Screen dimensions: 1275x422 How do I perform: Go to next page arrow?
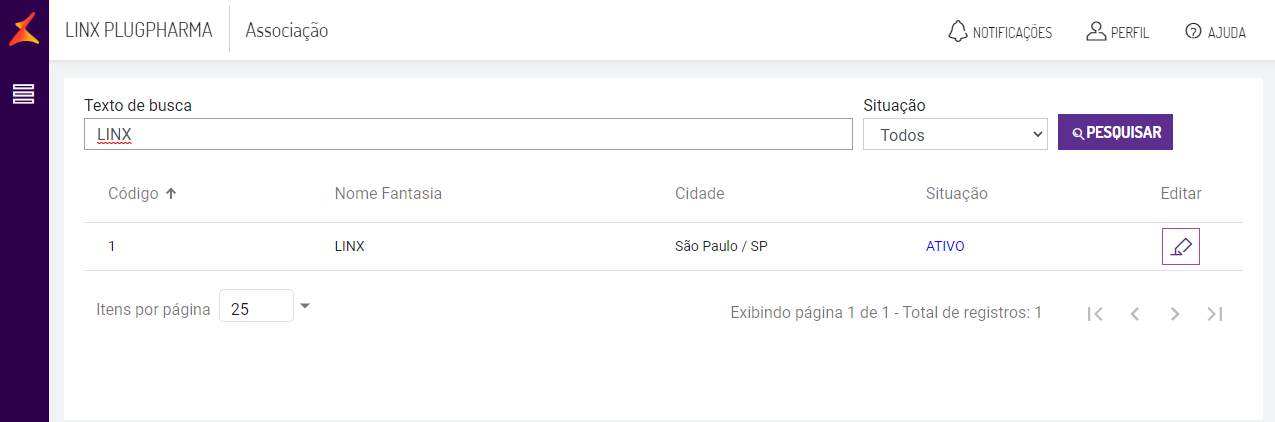pos(1175,313)
